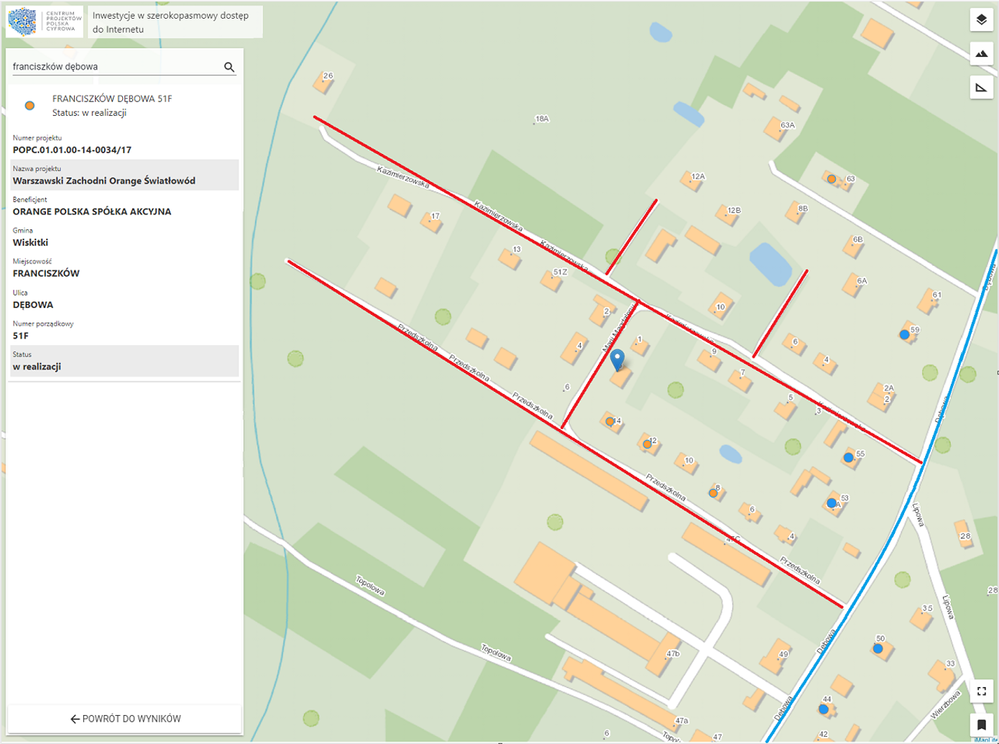
Task: Click the orange marker at building 12
Action: coord(647,442)
